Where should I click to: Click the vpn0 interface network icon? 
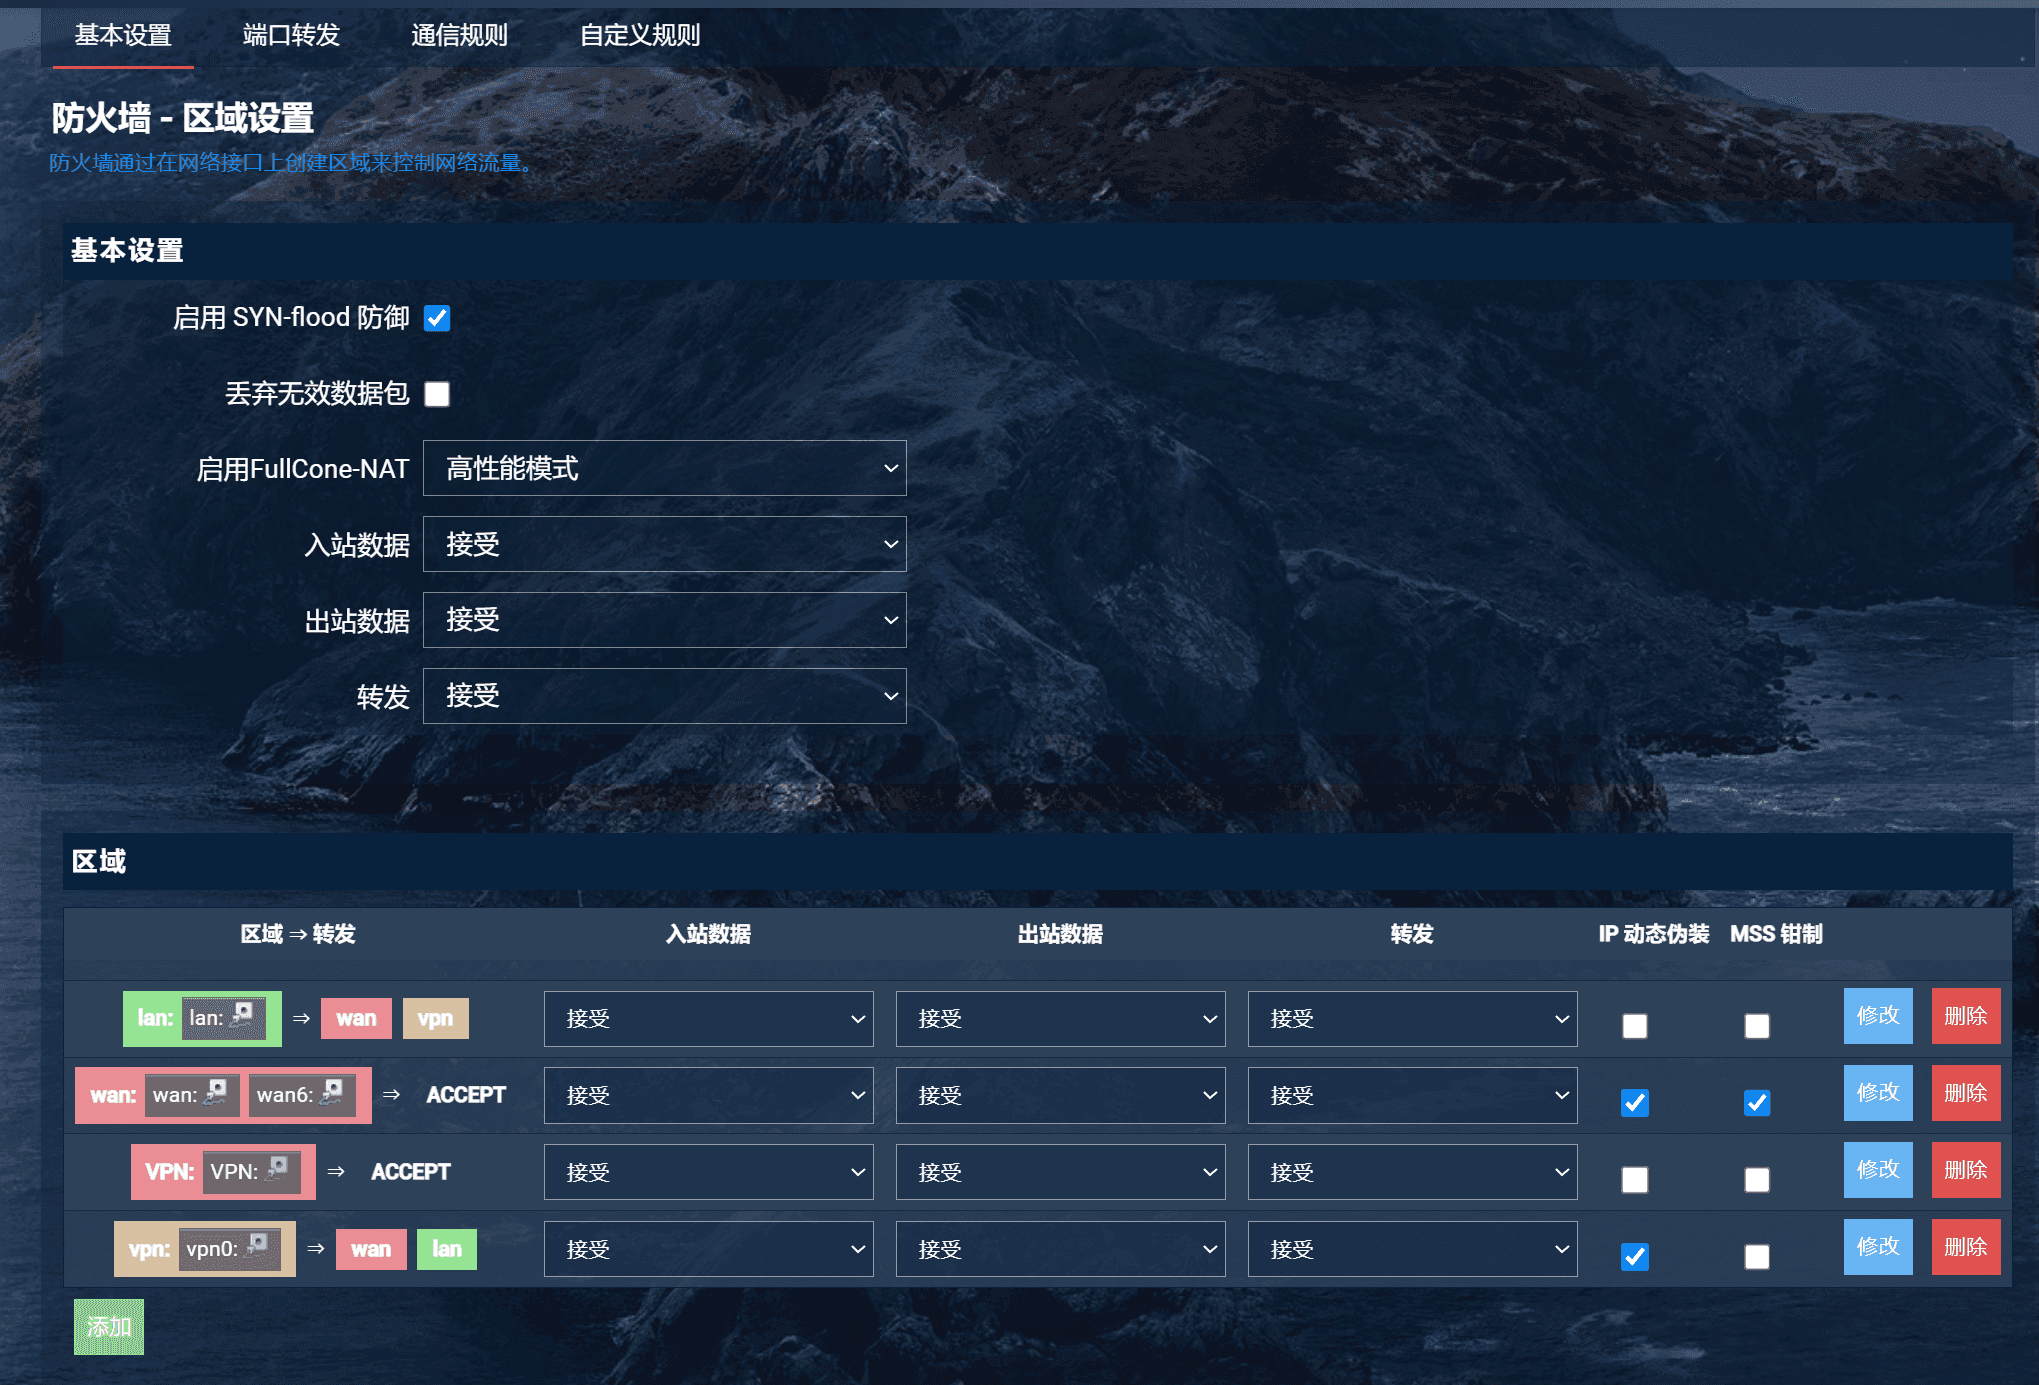pos(258,1247)
